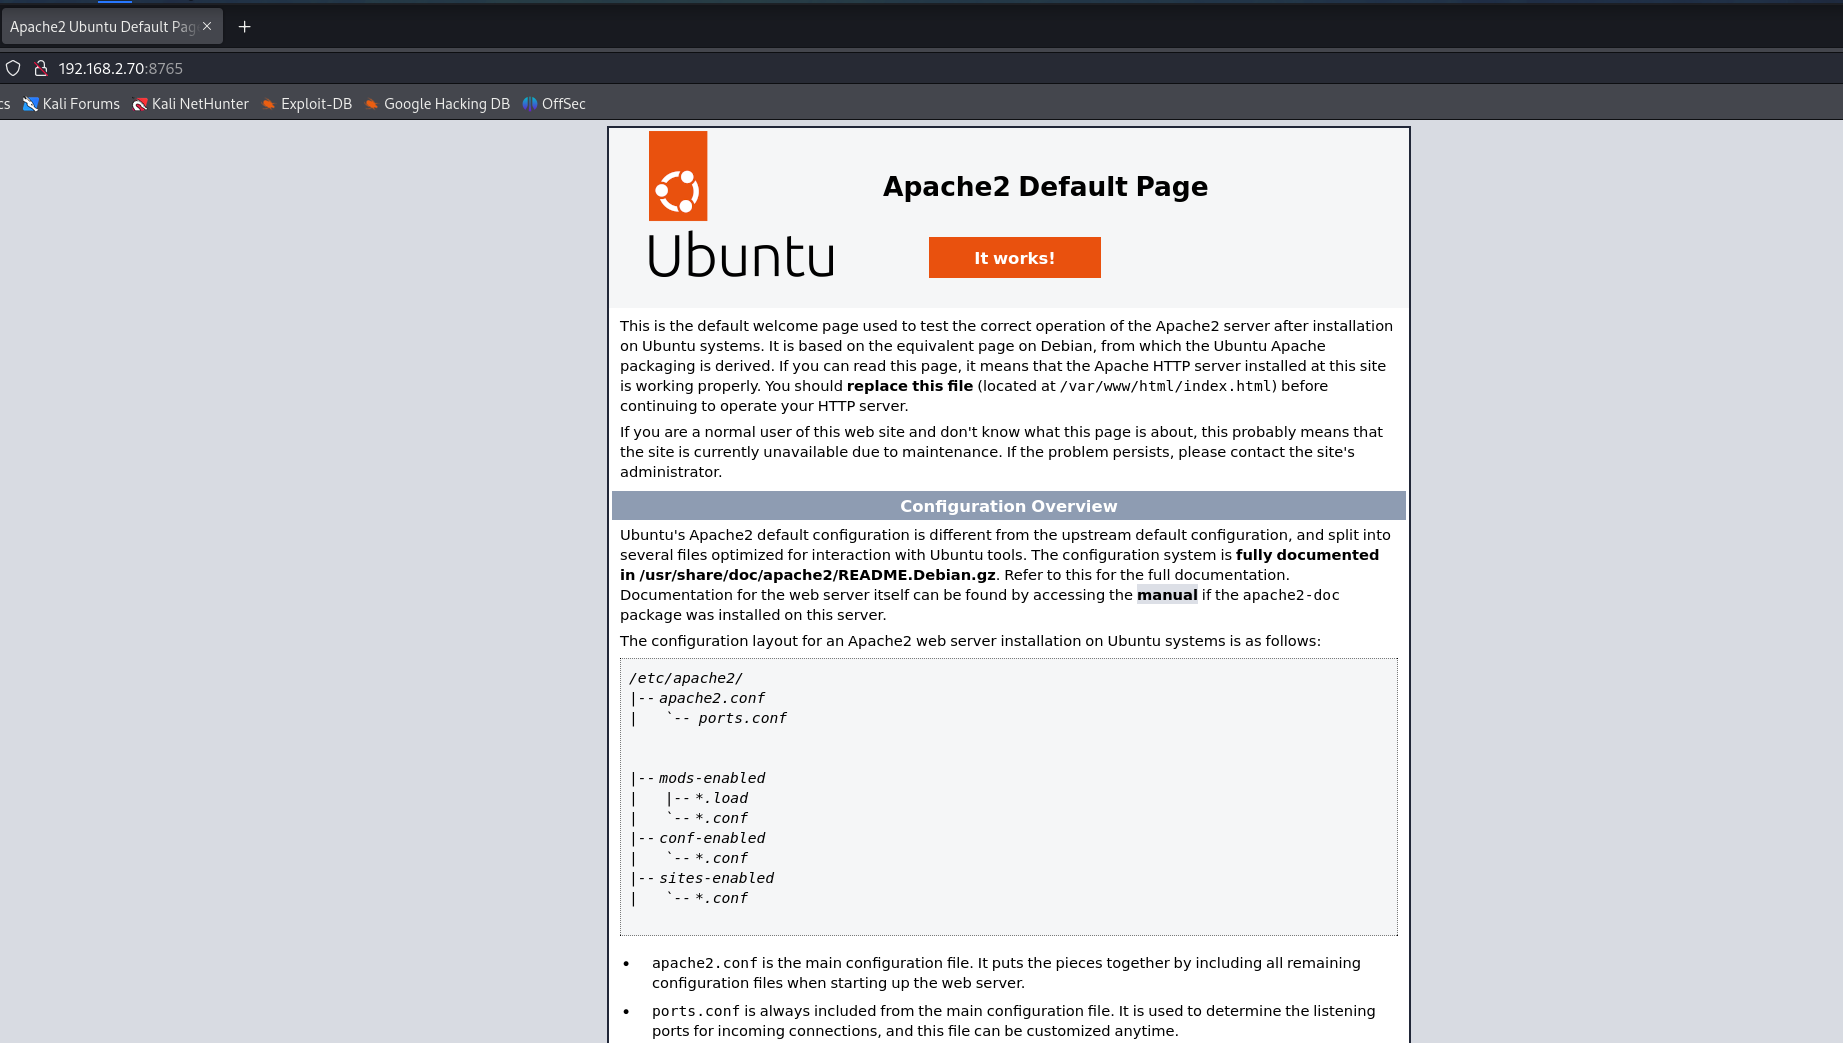The height and width of the screenshot is (1043, 1843).
Task: Open the Kali Forums bookmark
Action: 72,104
